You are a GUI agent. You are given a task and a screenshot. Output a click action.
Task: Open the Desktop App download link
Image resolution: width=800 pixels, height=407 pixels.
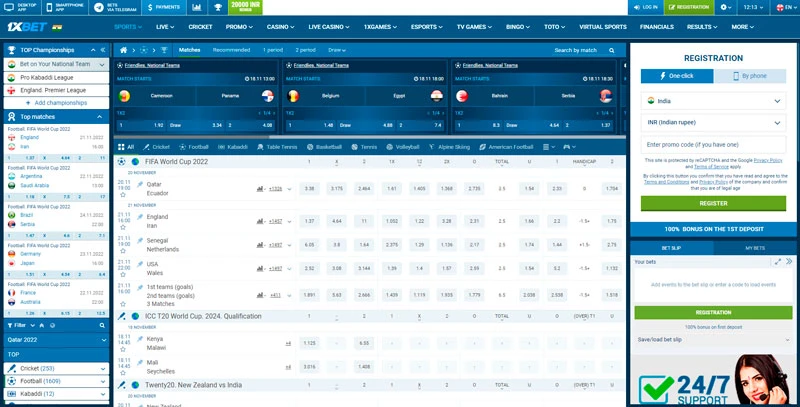[20, 7]
